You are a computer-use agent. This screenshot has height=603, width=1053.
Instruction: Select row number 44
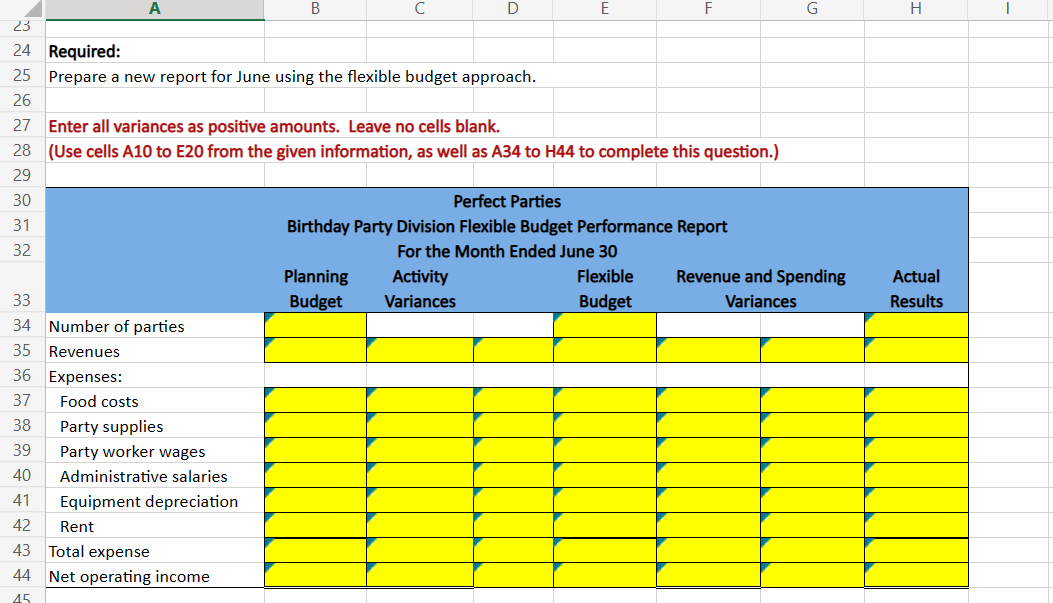click(25, 576)
